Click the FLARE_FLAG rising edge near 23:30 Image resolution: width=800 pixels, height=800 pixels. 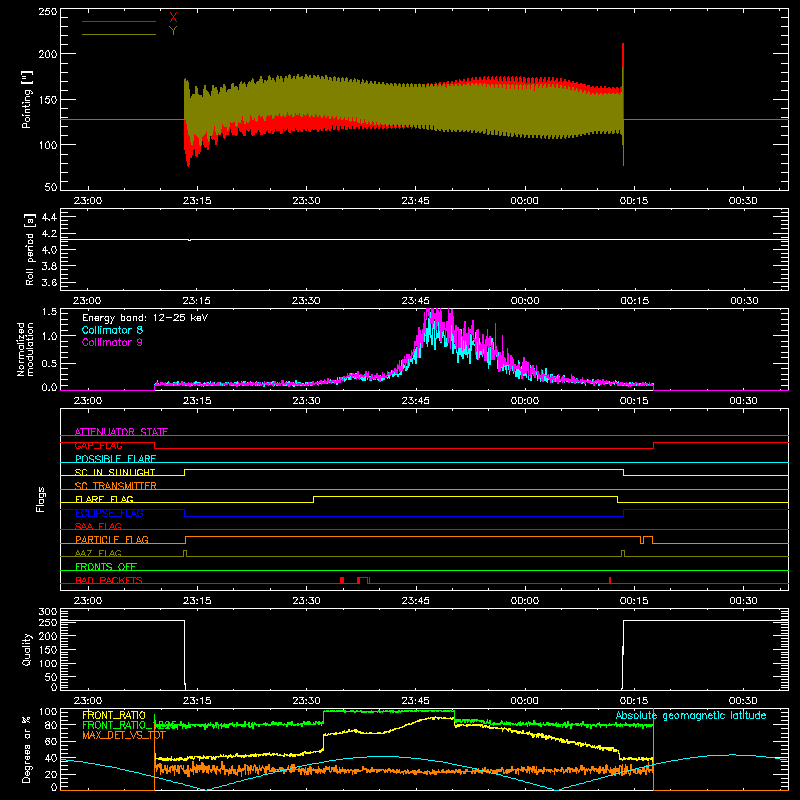click(313, 499)
